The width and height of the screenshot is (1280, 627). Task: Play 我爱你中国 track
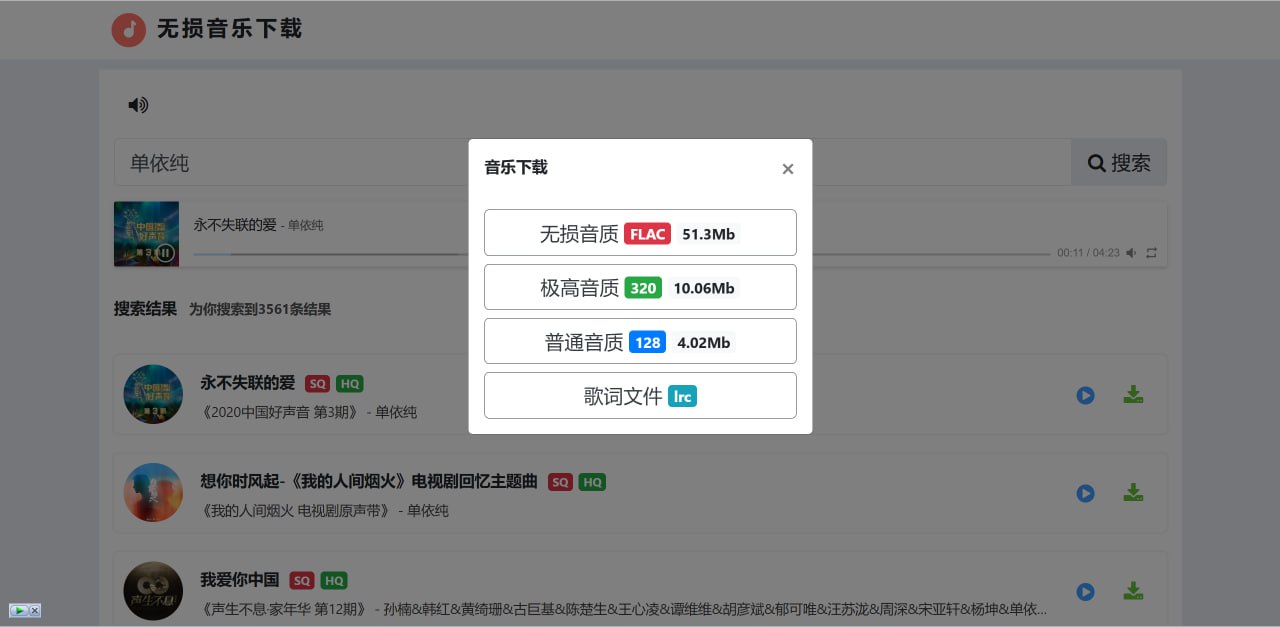click(1085, 591)
